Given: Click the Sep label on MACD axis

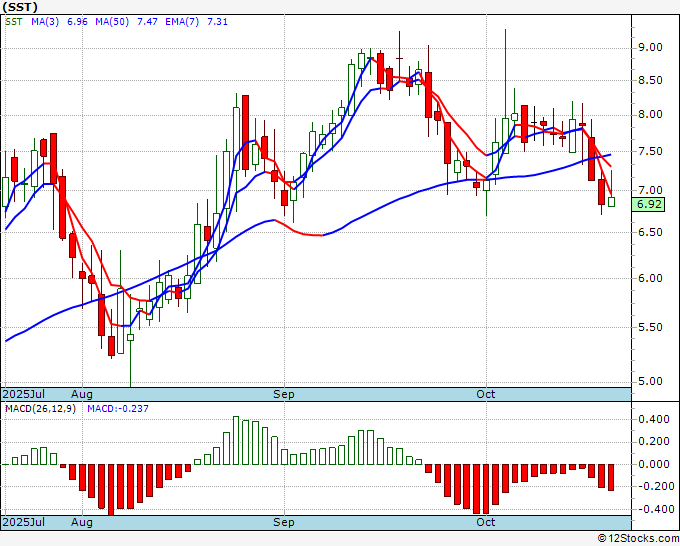Looking at the screenshot, I should [284, 522].
